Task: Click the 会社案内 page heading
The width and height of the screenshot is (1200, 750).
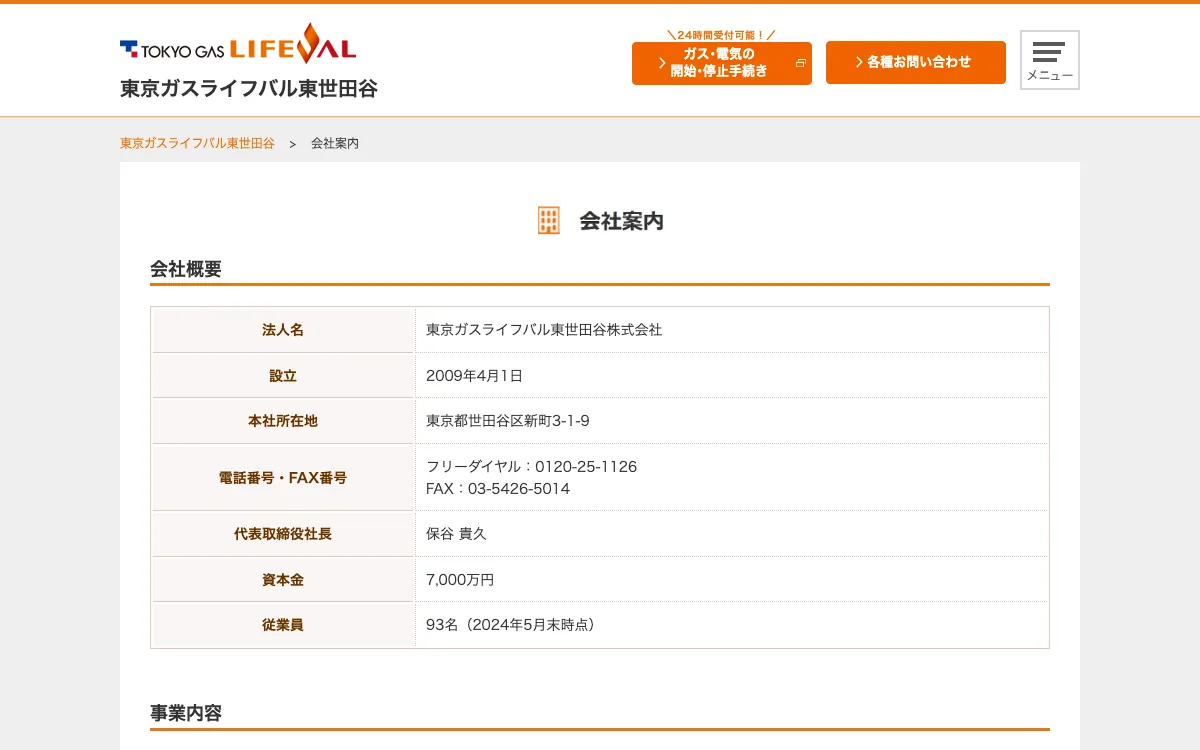Action: (x=622, y=221)
